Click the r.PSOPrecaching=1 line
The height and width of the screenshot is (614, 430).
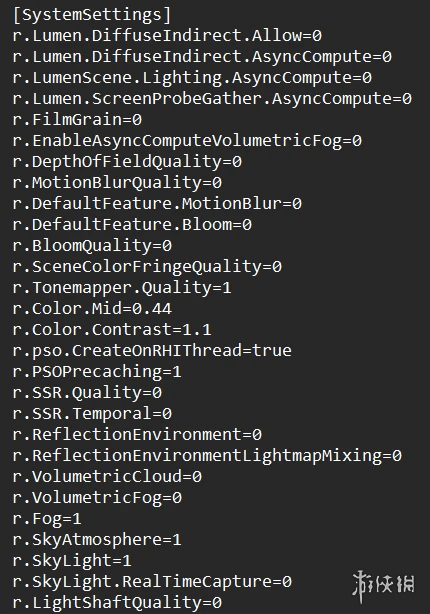click(x=97, y=372)
